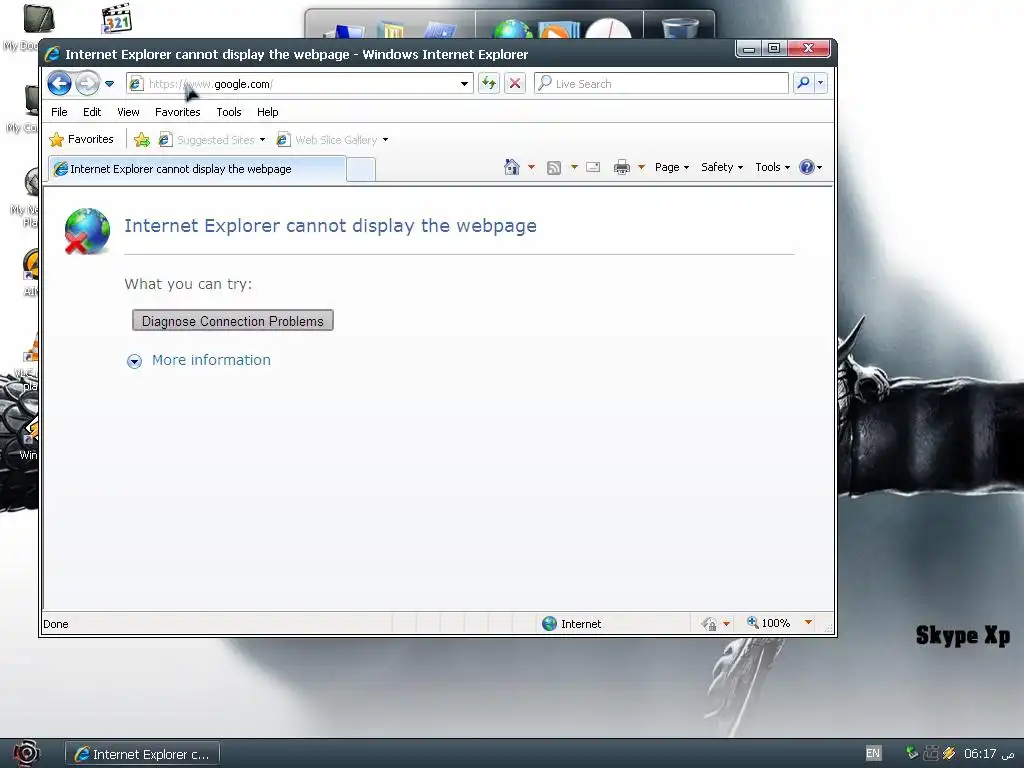
Task: Open the Tools command bar menu
Action: (773, 167)
